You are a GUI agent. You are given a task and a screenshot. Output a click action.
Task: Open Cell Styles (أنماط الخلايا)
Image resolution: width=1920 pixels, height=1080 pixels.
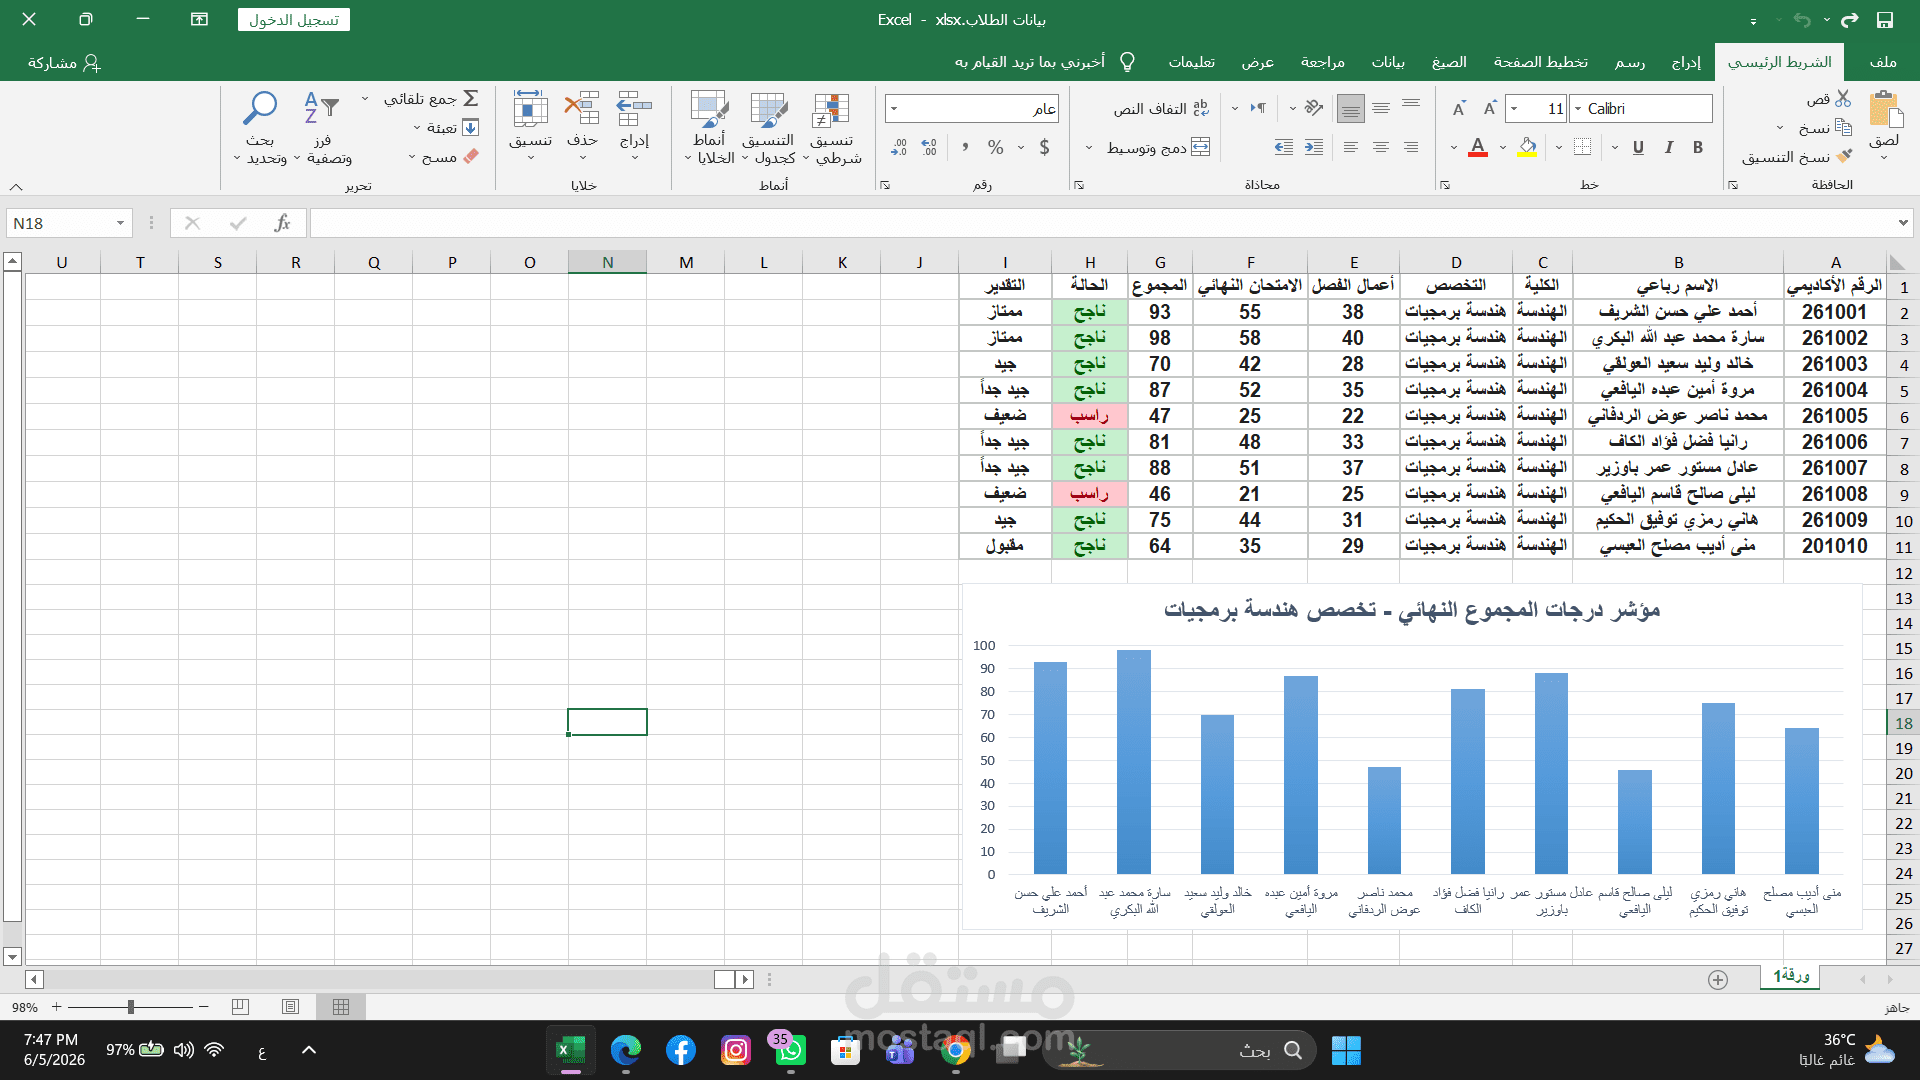click(709, 128)
